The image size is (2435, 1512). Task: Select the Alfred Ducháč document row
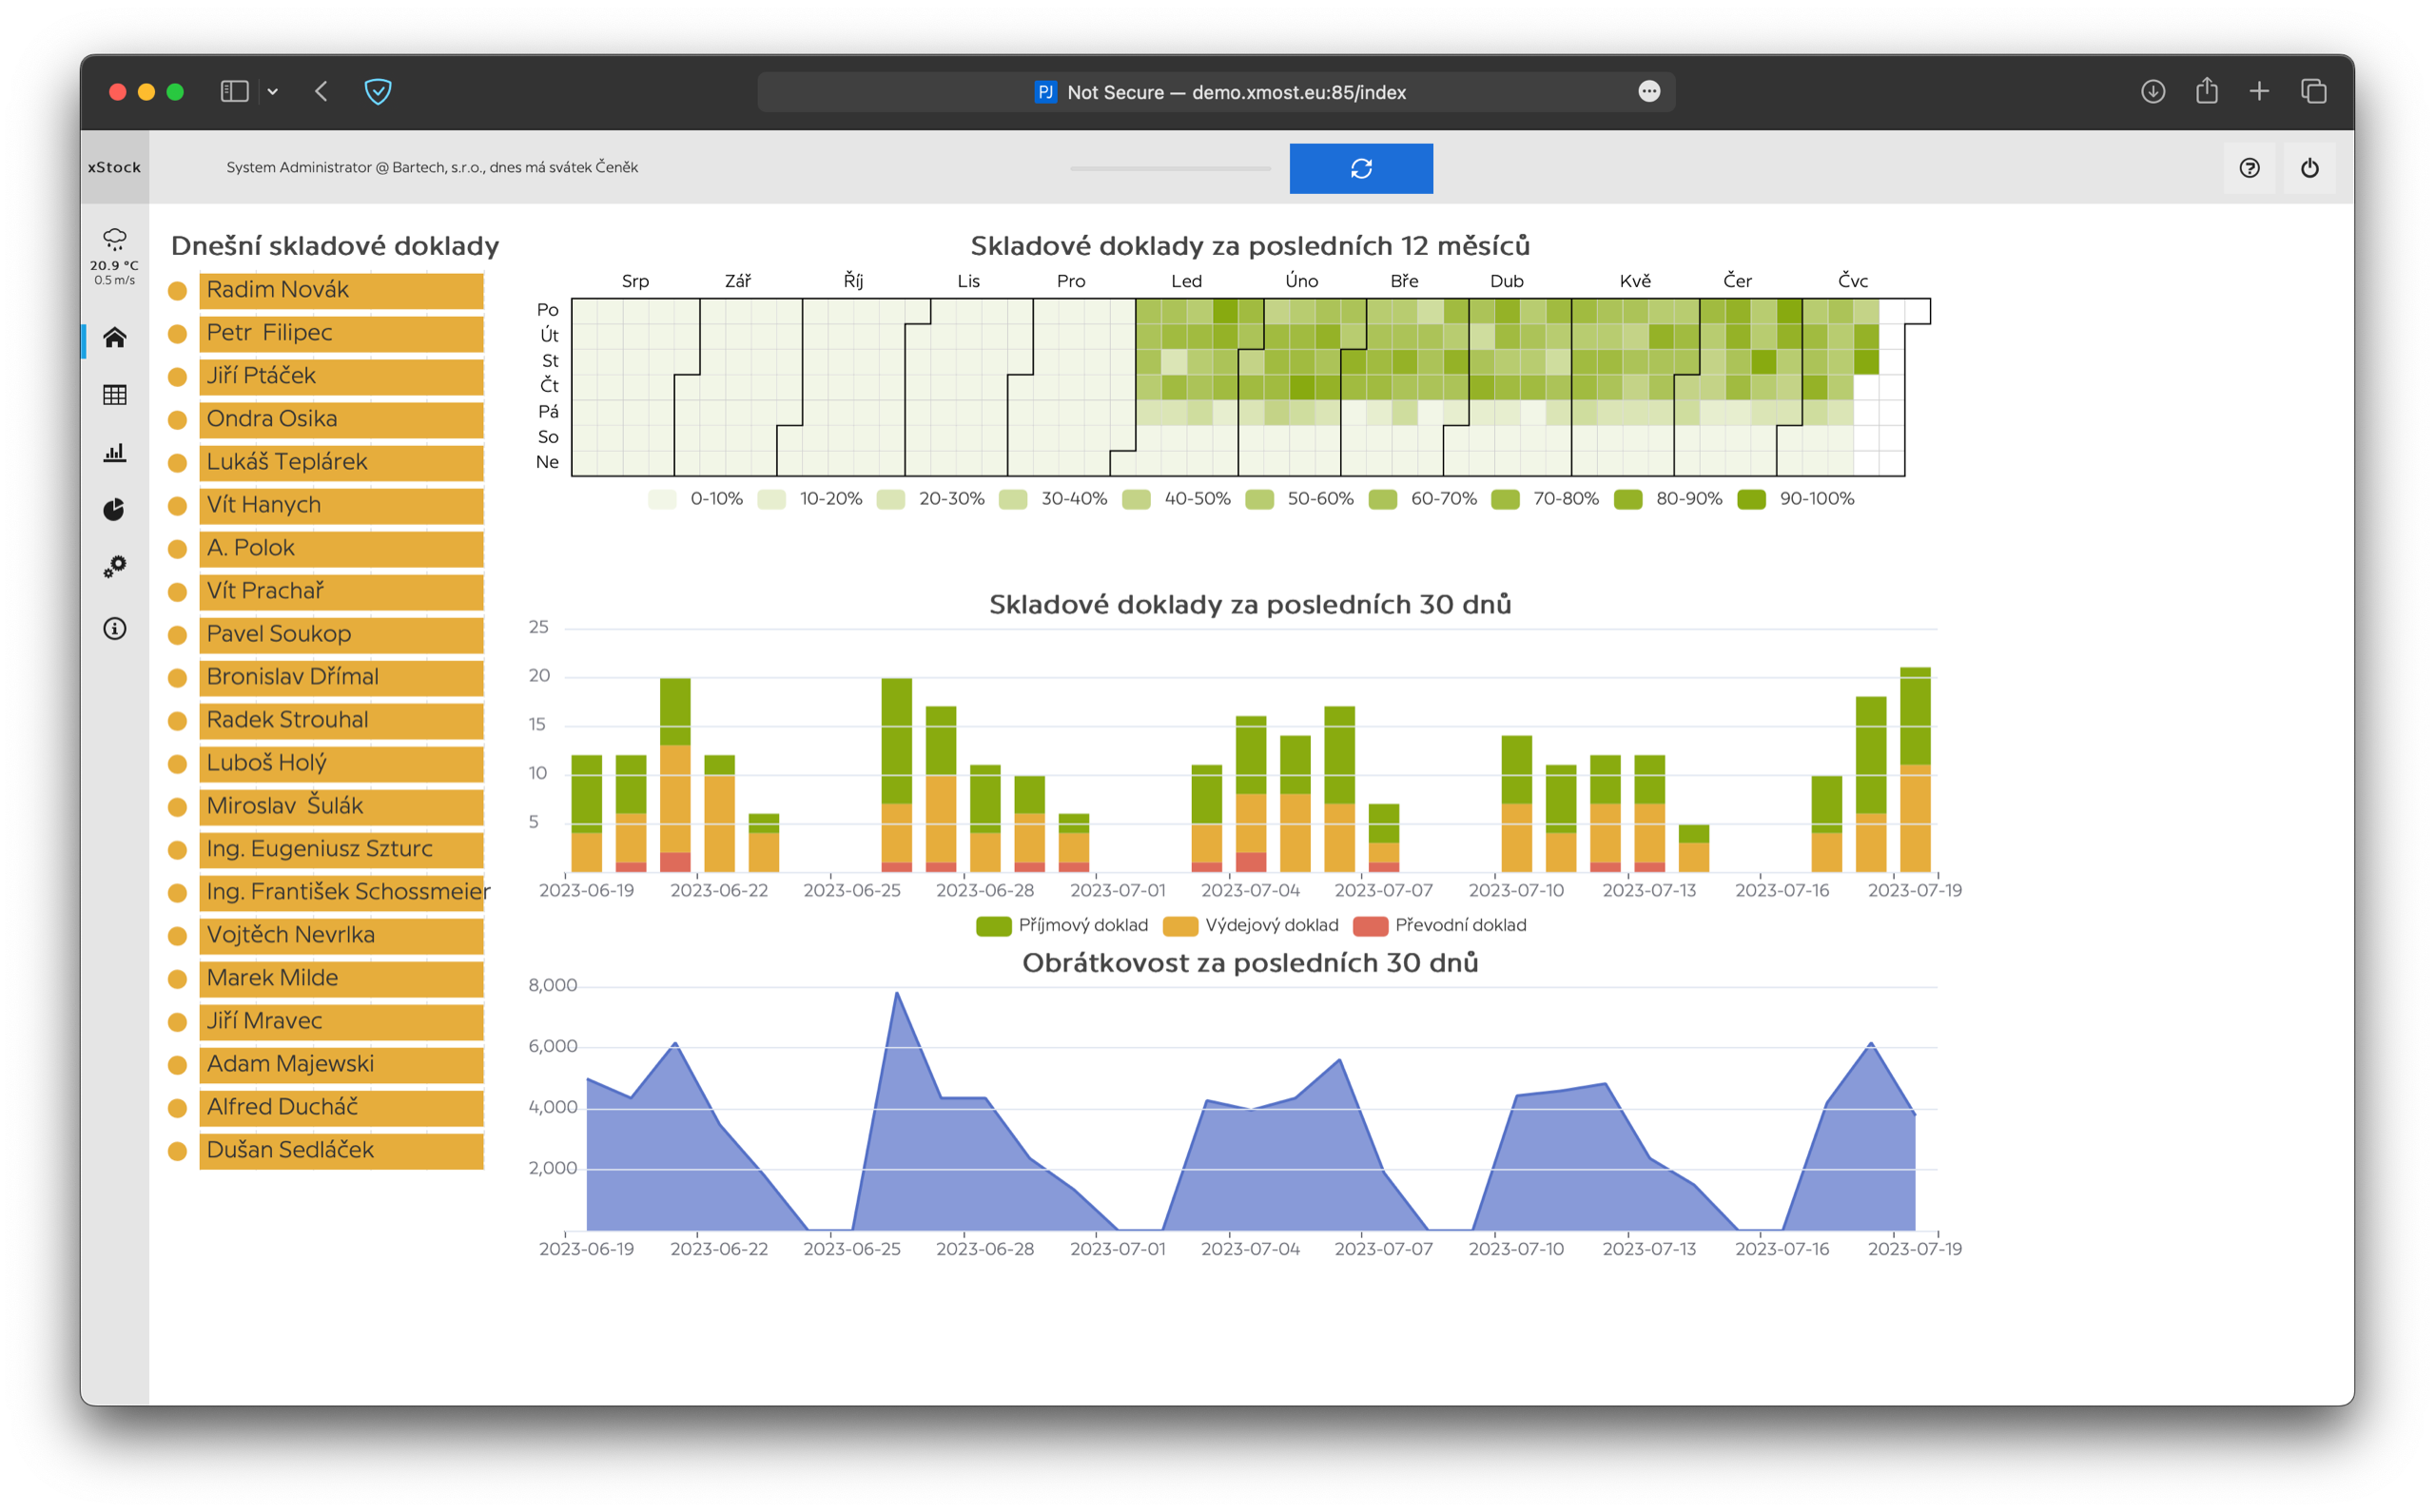(341, 1107)
